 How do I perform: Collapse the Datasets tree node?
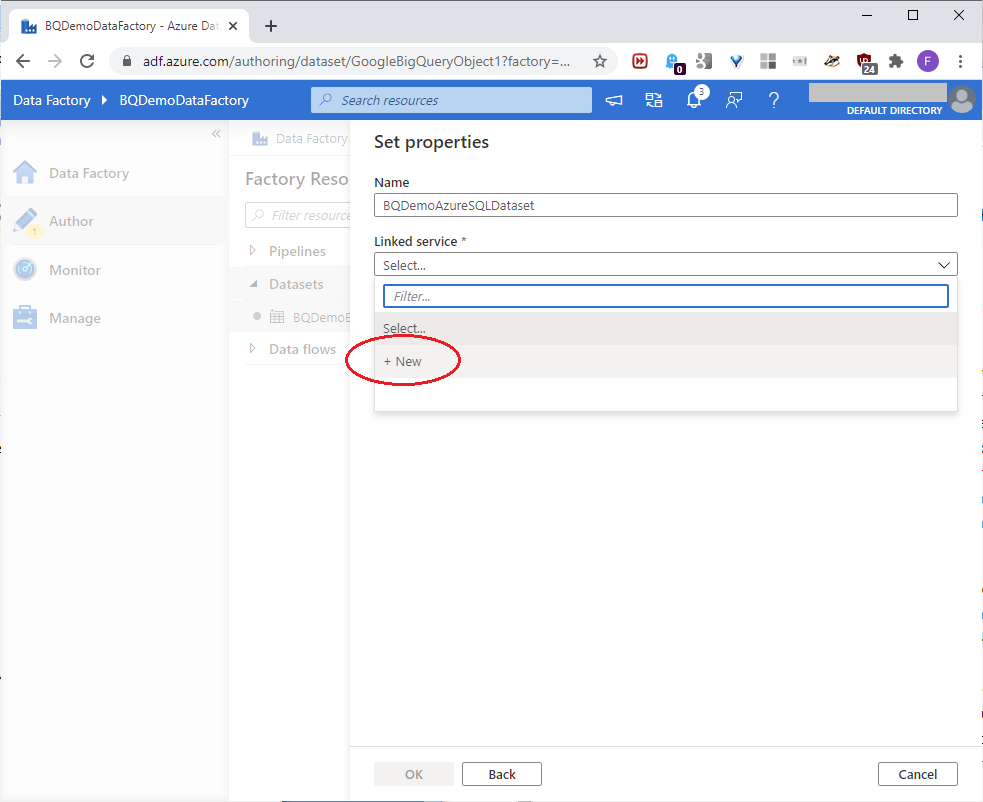coord(253,284)
